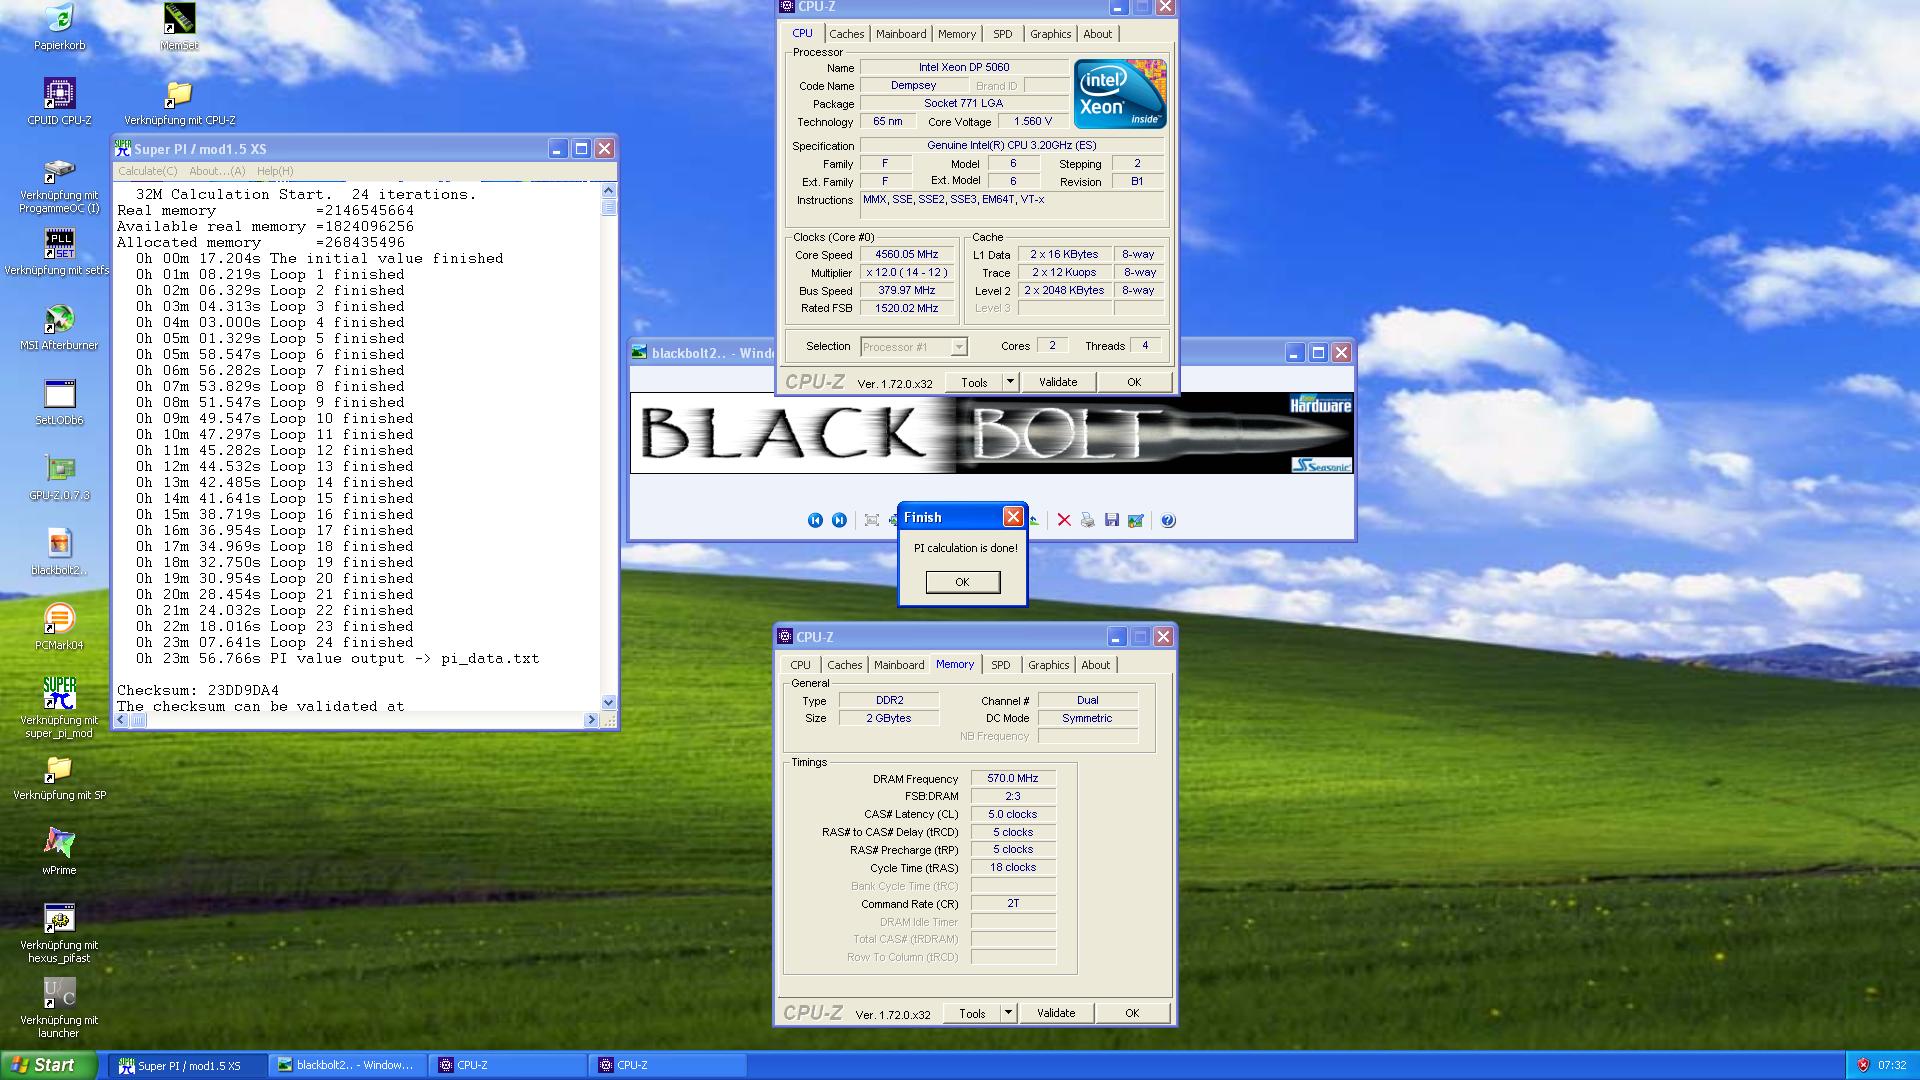Open the blackbolt2 image file icon
The image size is (1920, 1080).
59,552
